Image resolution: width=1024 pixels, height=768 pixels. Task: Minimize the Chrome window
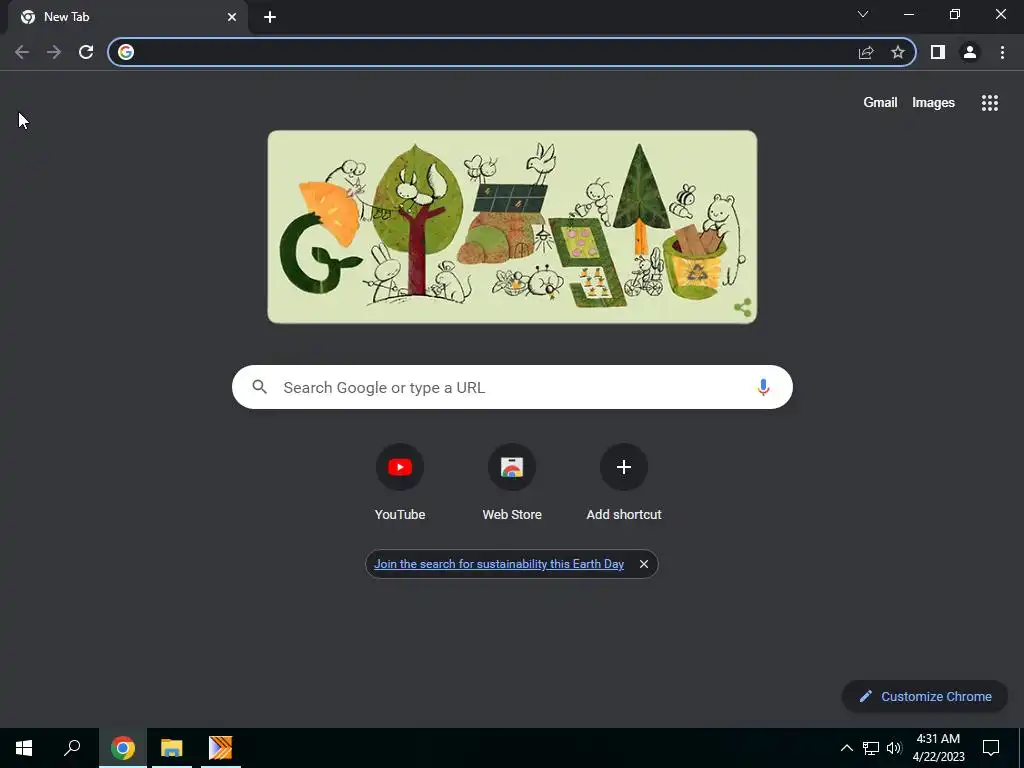(x=909, y=14)
